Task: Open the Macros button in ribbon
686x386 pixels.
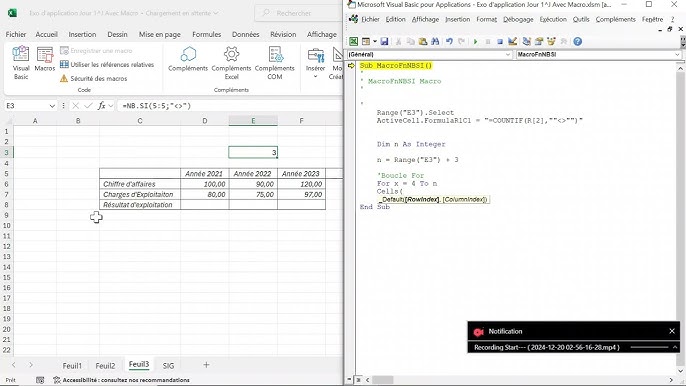Action: [x=45, y=60]
